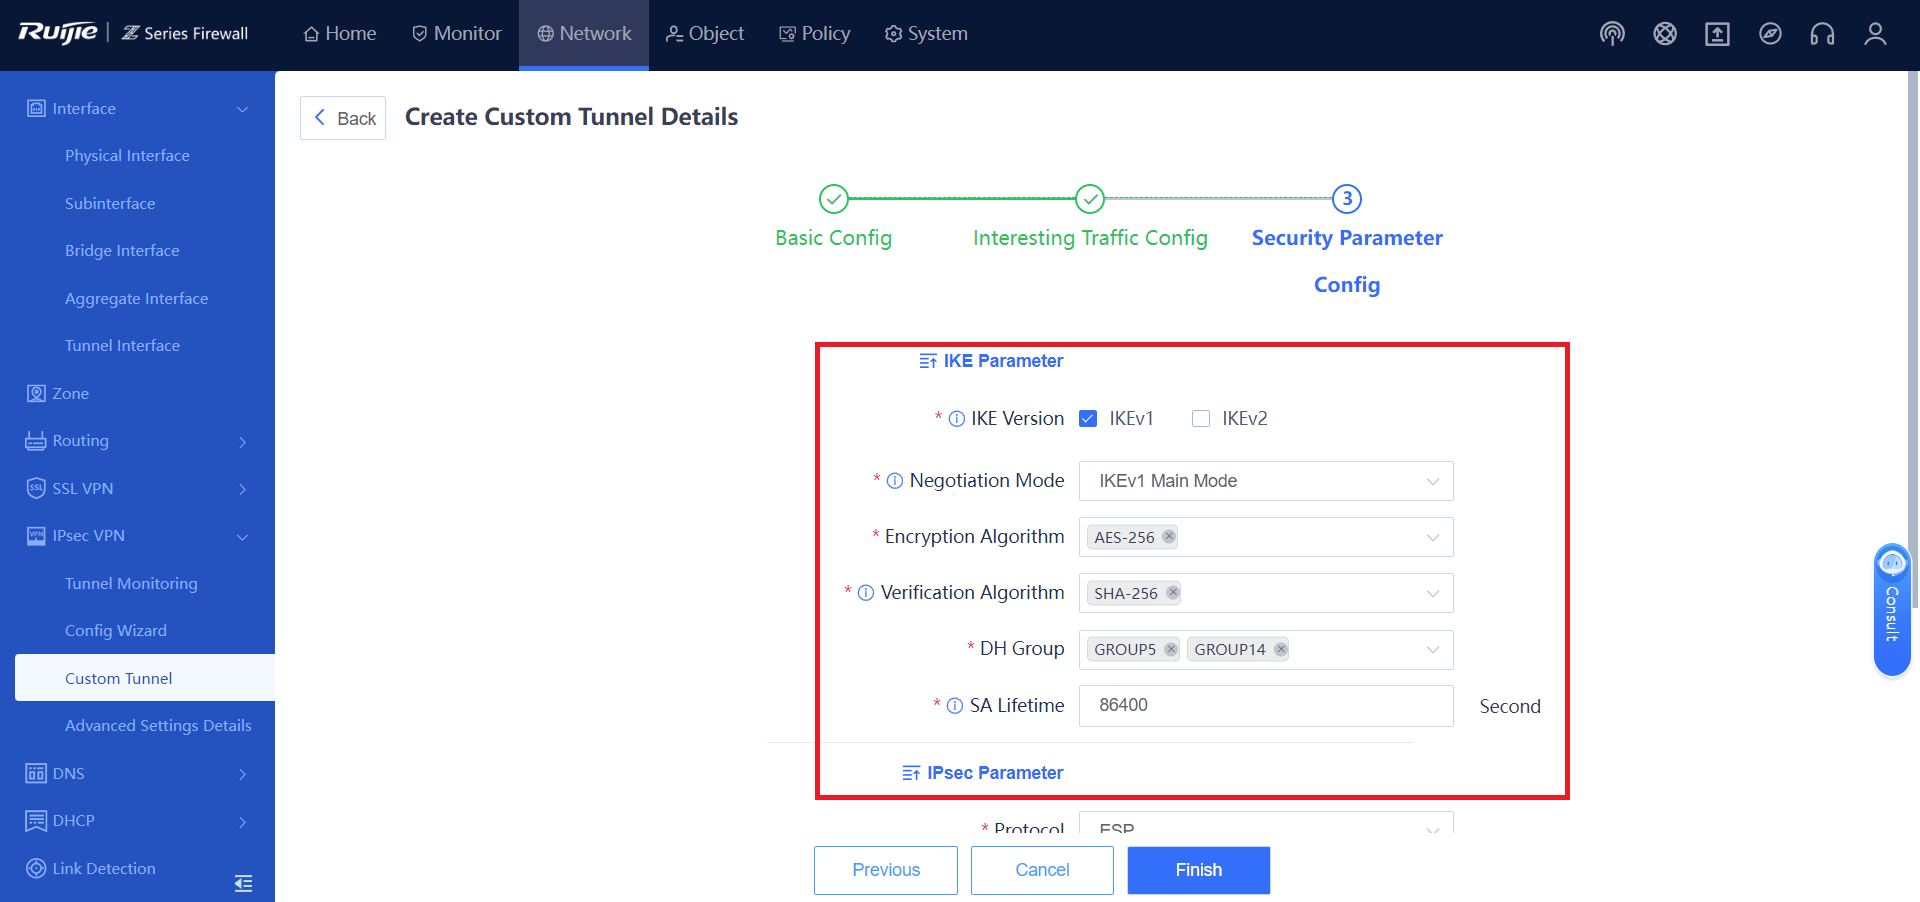This screenshot has width=1920, height=902.
Task: Click the SA Lifetime input field
Action: tap(1266, 706)
